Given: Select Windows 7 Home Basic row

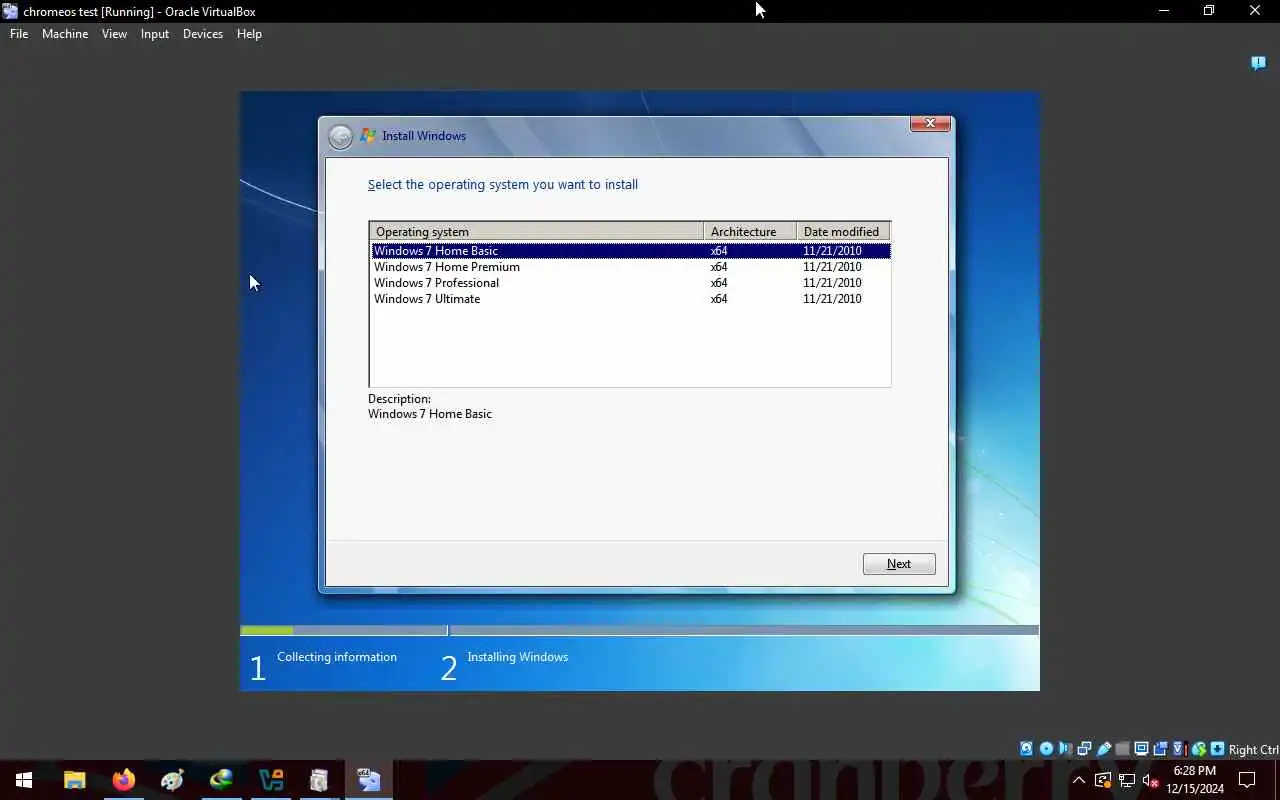Looking at the screenshot, I should click(630, 251).
